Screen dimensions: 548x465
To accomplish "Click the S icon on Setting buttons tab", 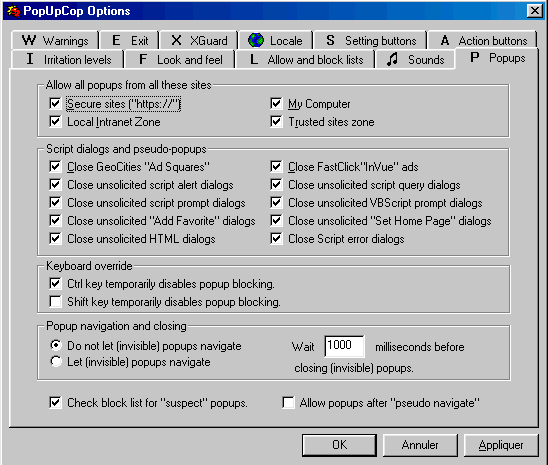I will pos(330,40).
